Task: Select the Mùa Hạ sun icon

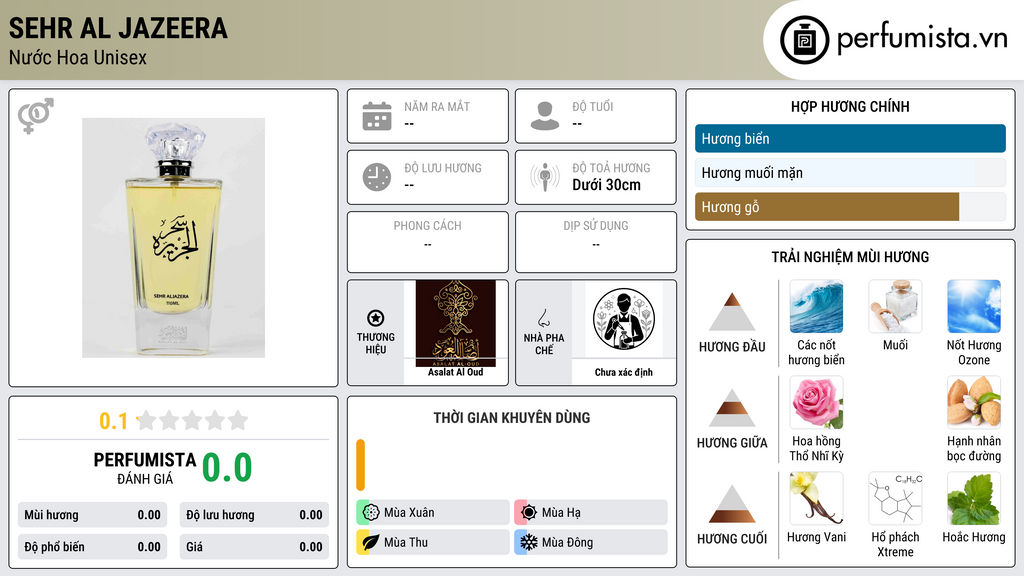Action: tap(529, 513)
